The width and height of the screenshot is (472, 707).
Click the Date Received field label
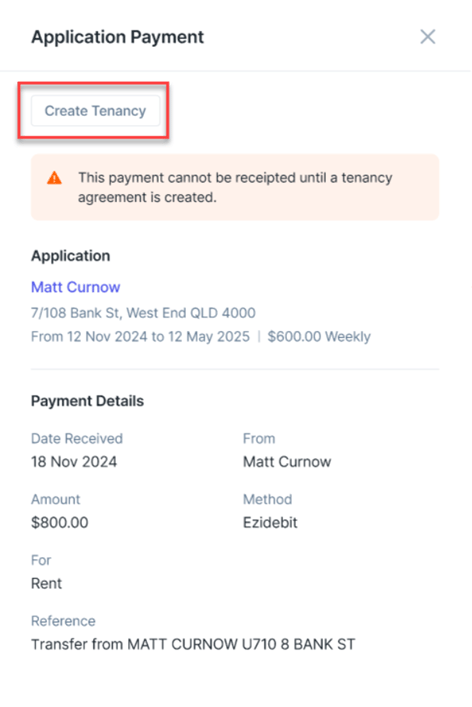[x=77, y=438]
